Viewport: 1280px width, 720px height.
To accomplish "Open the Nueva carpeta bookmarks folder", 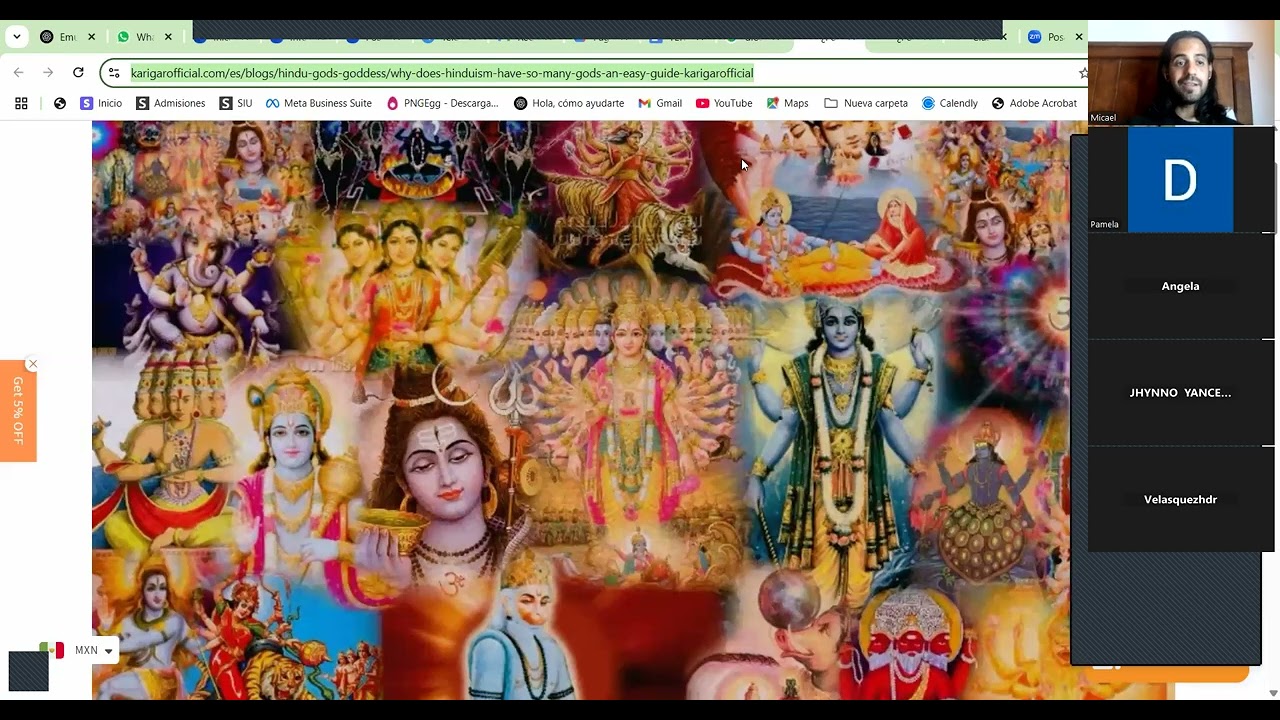I will 866,103.
